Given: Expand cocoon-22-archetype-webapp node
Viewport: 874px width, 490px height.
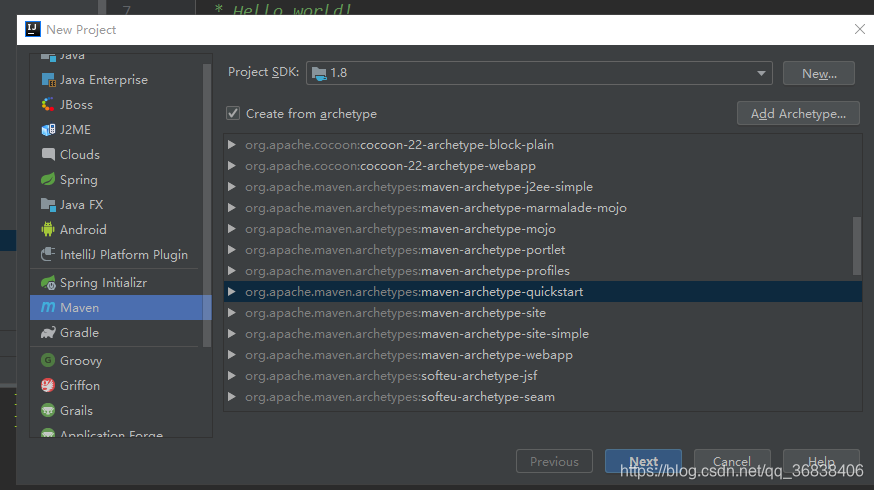Looking at the screenshot, I should pyautogui.click(x=231, y=166).
